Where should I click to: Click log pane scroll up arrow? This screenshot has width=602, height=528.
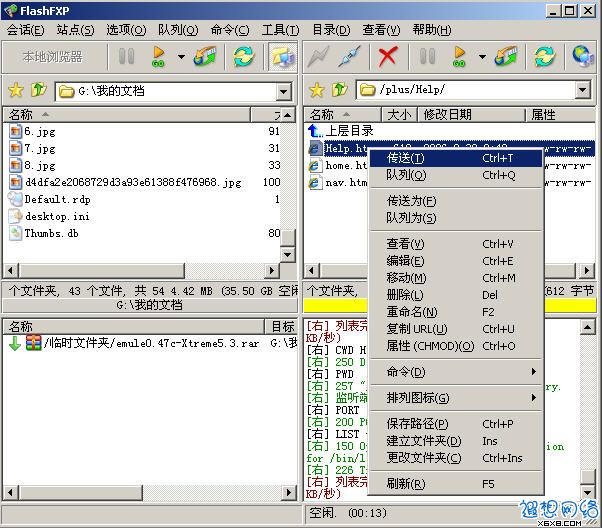587,327
